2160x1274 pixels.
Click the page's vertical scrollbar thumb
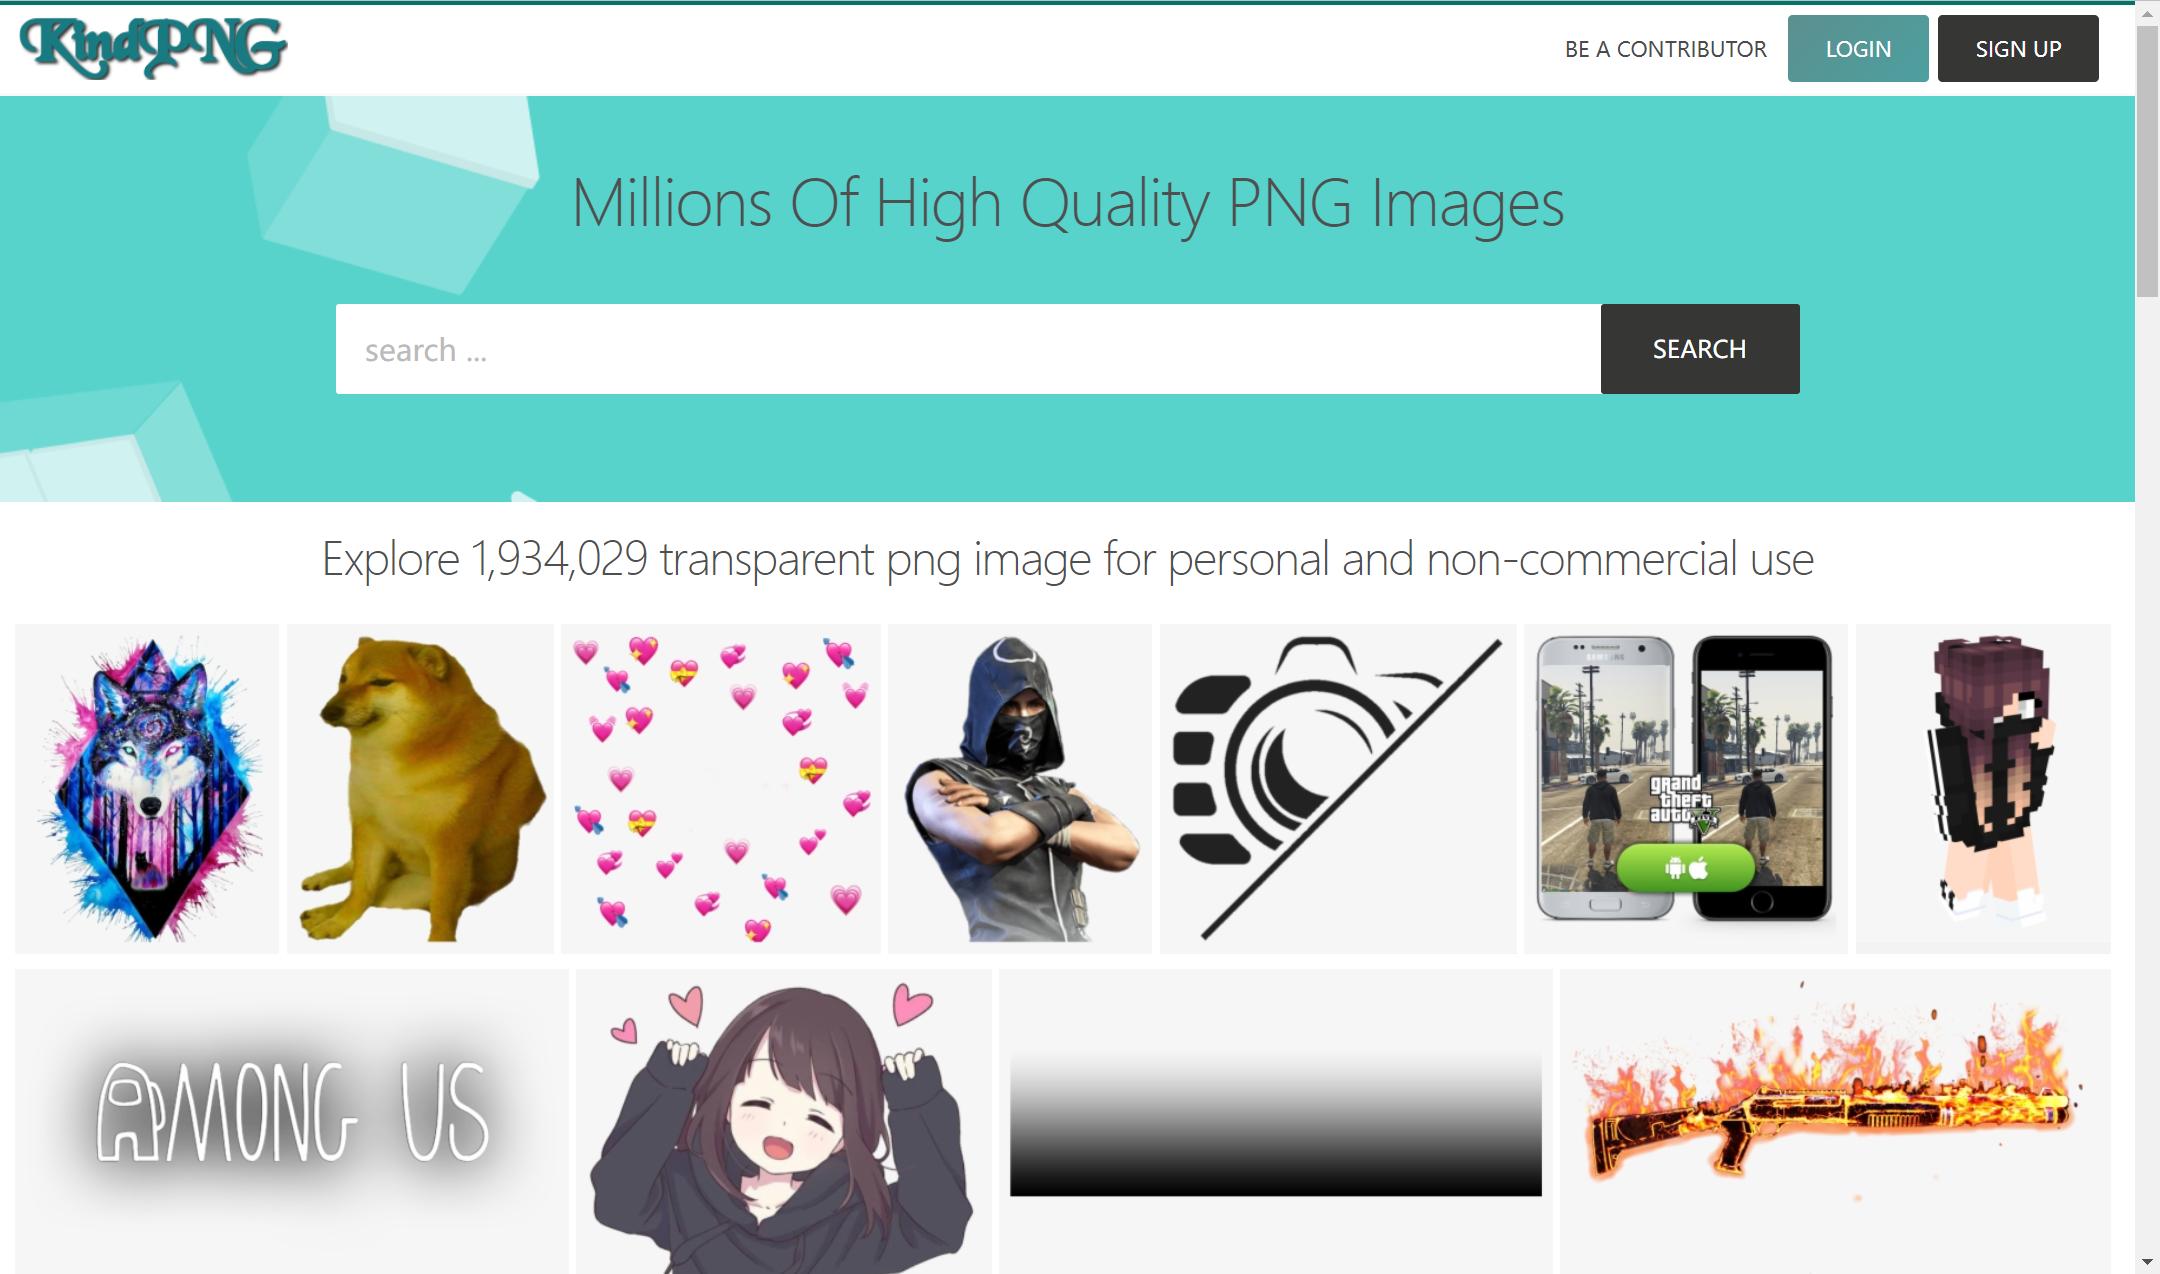coord(2147,160)
